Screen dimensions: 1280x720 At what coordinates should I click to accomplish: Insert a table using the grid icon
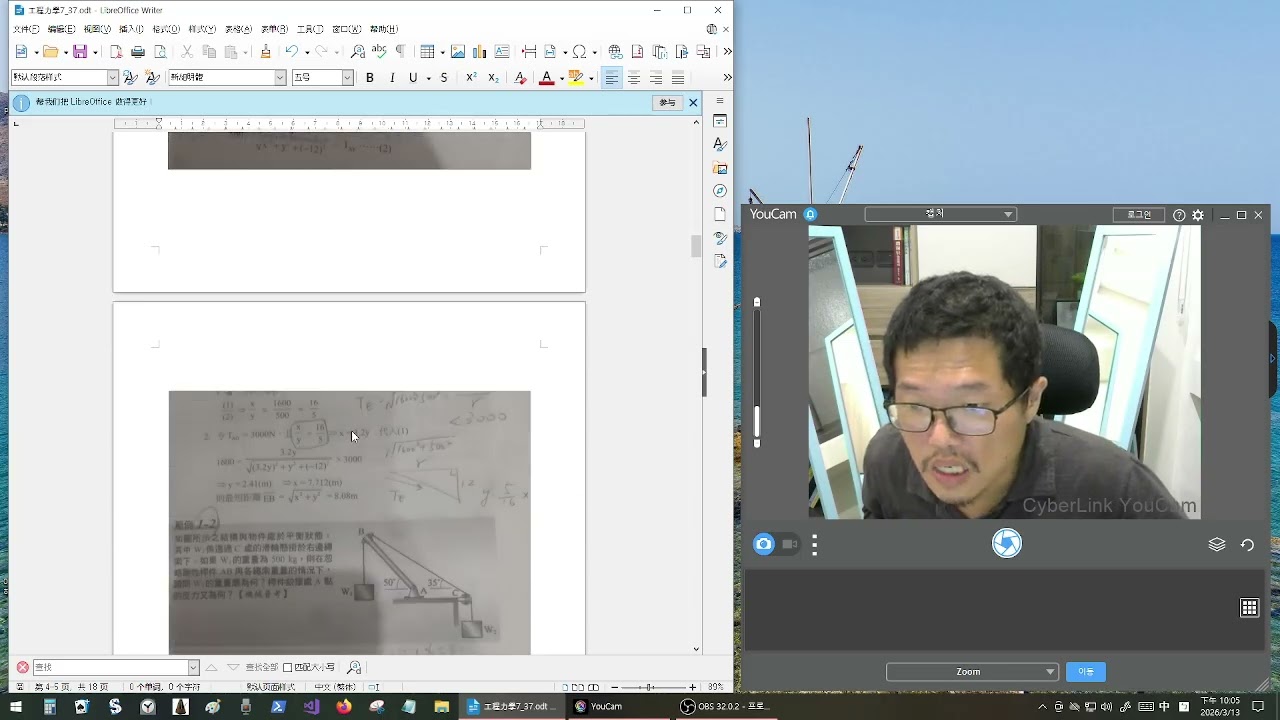427,52
